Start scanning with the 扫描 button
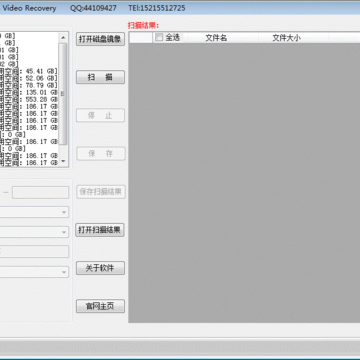 point(100,77)
